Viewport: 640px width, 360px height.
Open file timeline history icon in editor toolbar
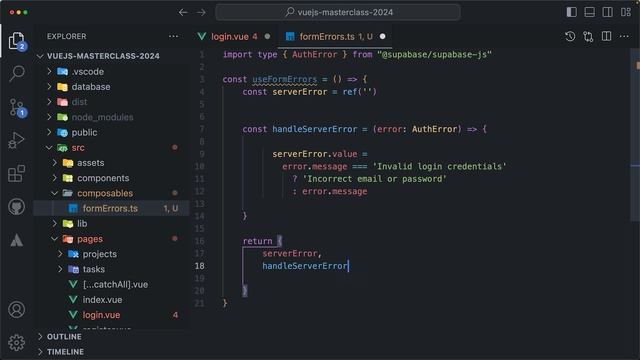(570, 36)
